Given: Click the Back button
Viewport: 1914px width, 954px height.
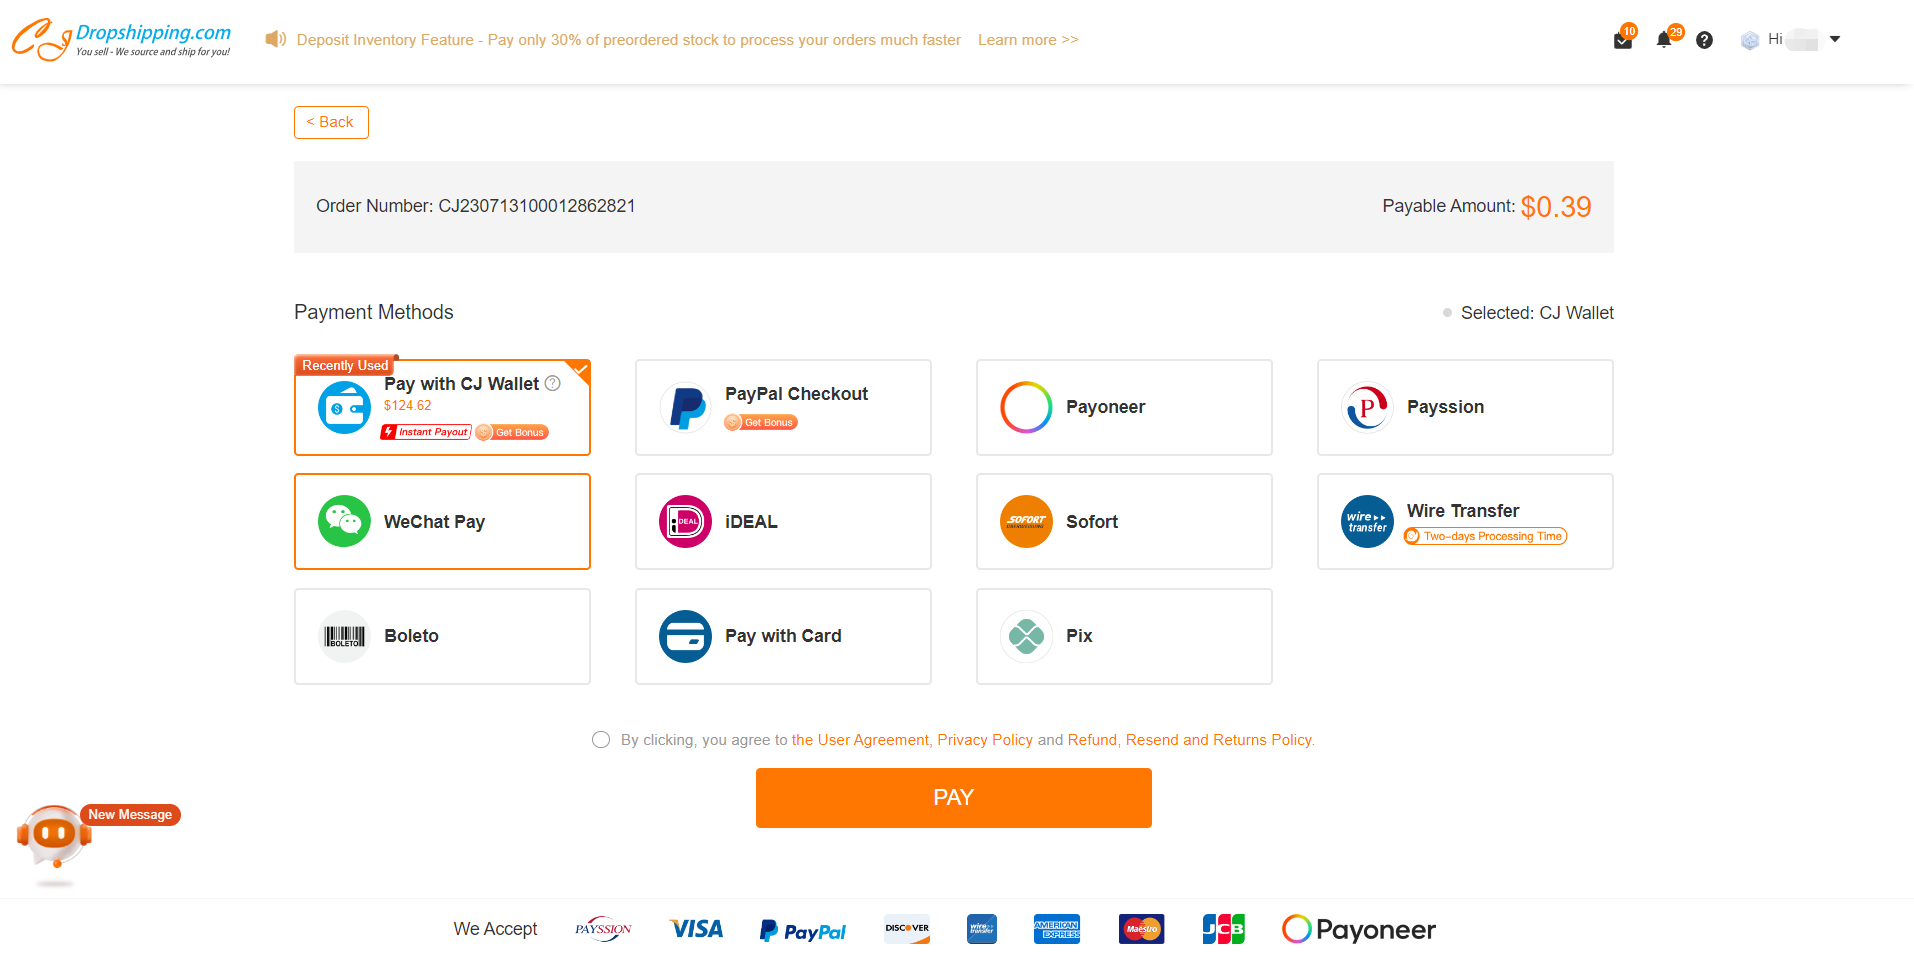Looking at the screenshot, I should pyautogui.click(x=331, y=122).
